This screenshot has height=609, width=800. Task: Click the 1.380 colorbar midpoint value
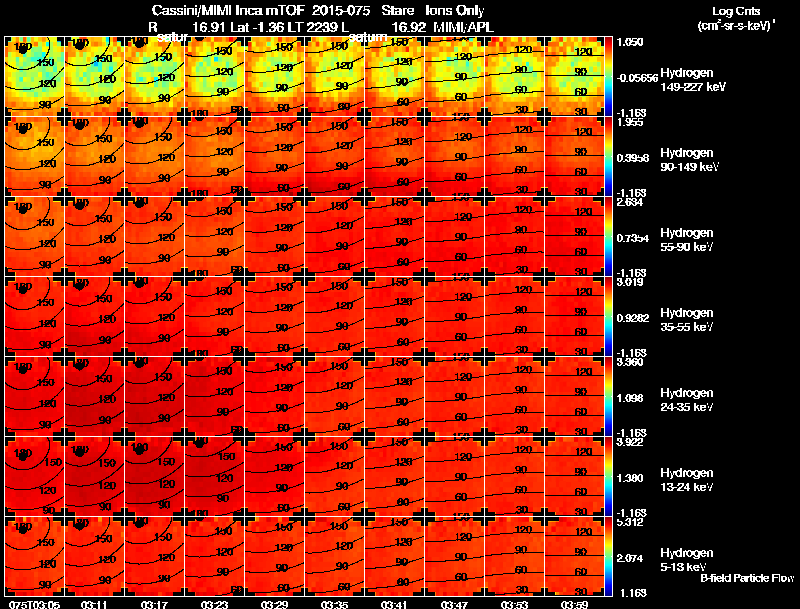[x=630, y=478]
